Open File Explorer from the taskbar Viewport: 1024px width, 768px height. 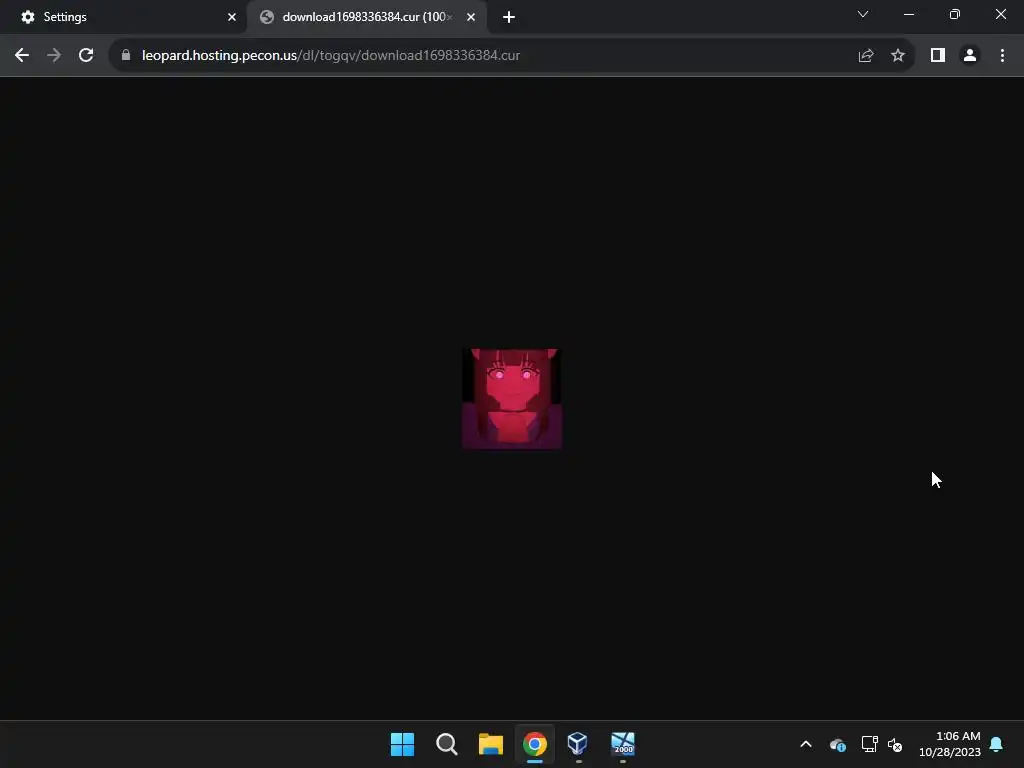tap(490, 744)
